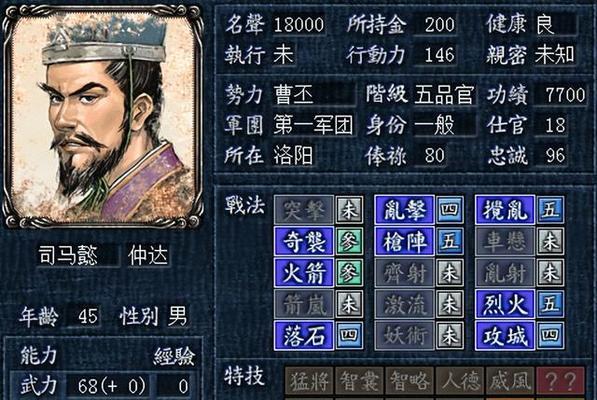Image resolution: width=597 pixels, height=400 pixels.
Task: Click the red ?? unknown skill slot
Action: (x=560, y=381)
